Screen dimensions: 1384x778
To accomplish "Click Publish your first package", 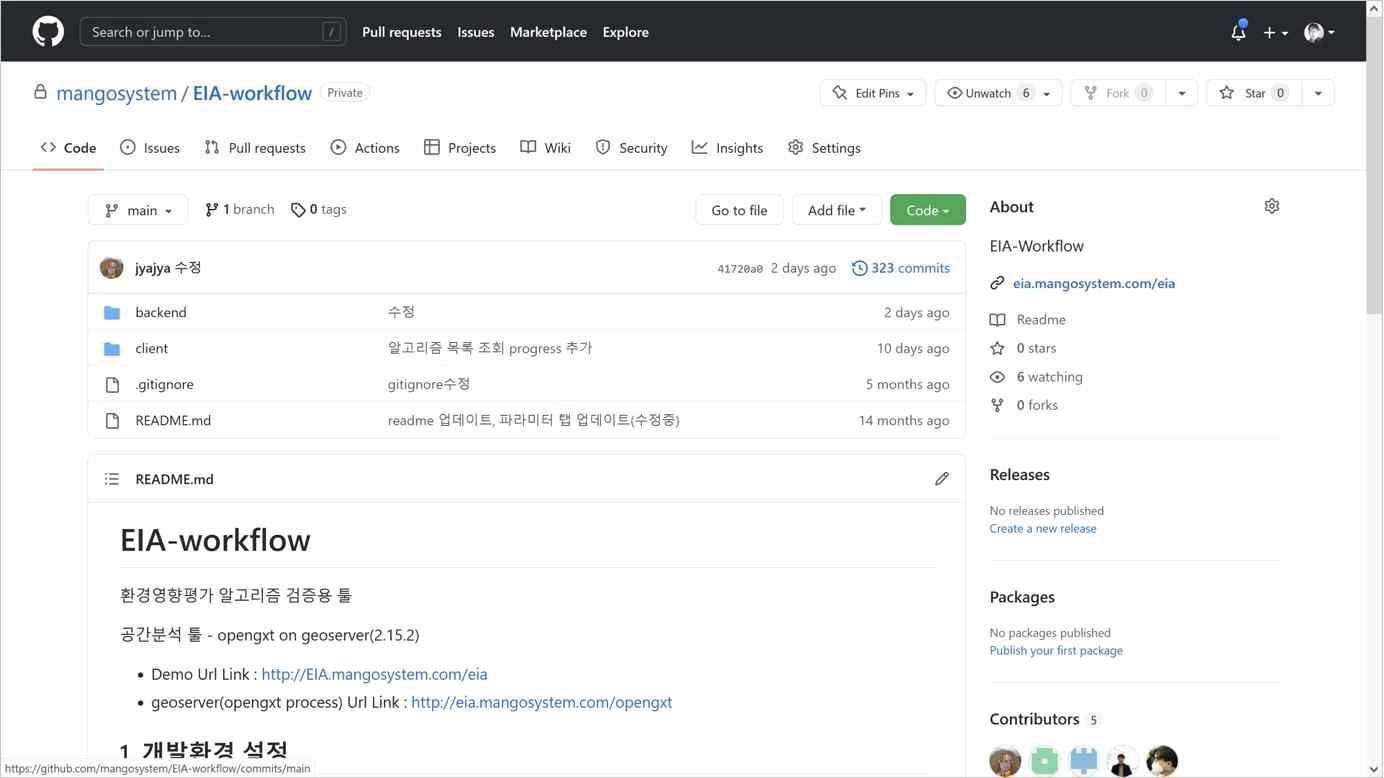I will click(1056, 650).
